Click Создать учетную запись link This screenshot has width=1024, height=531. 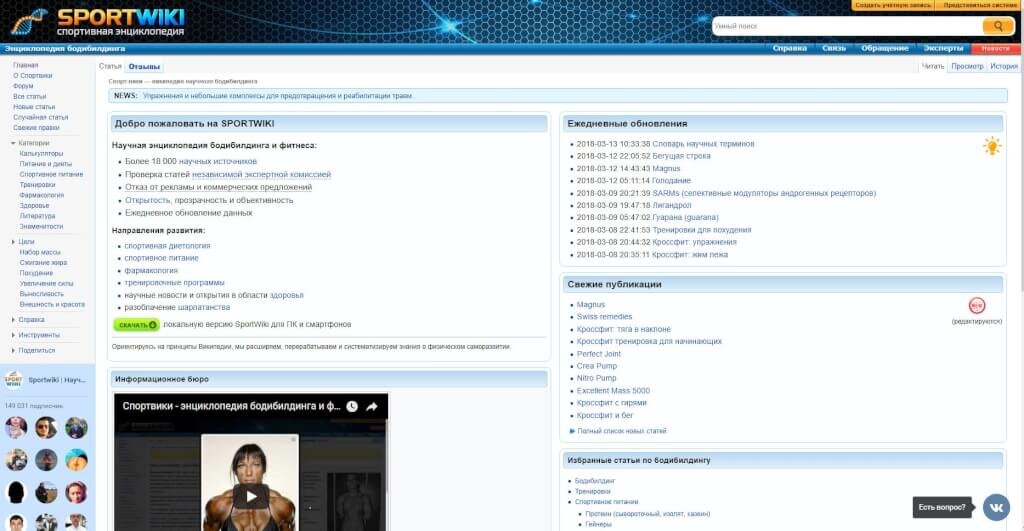893,5
